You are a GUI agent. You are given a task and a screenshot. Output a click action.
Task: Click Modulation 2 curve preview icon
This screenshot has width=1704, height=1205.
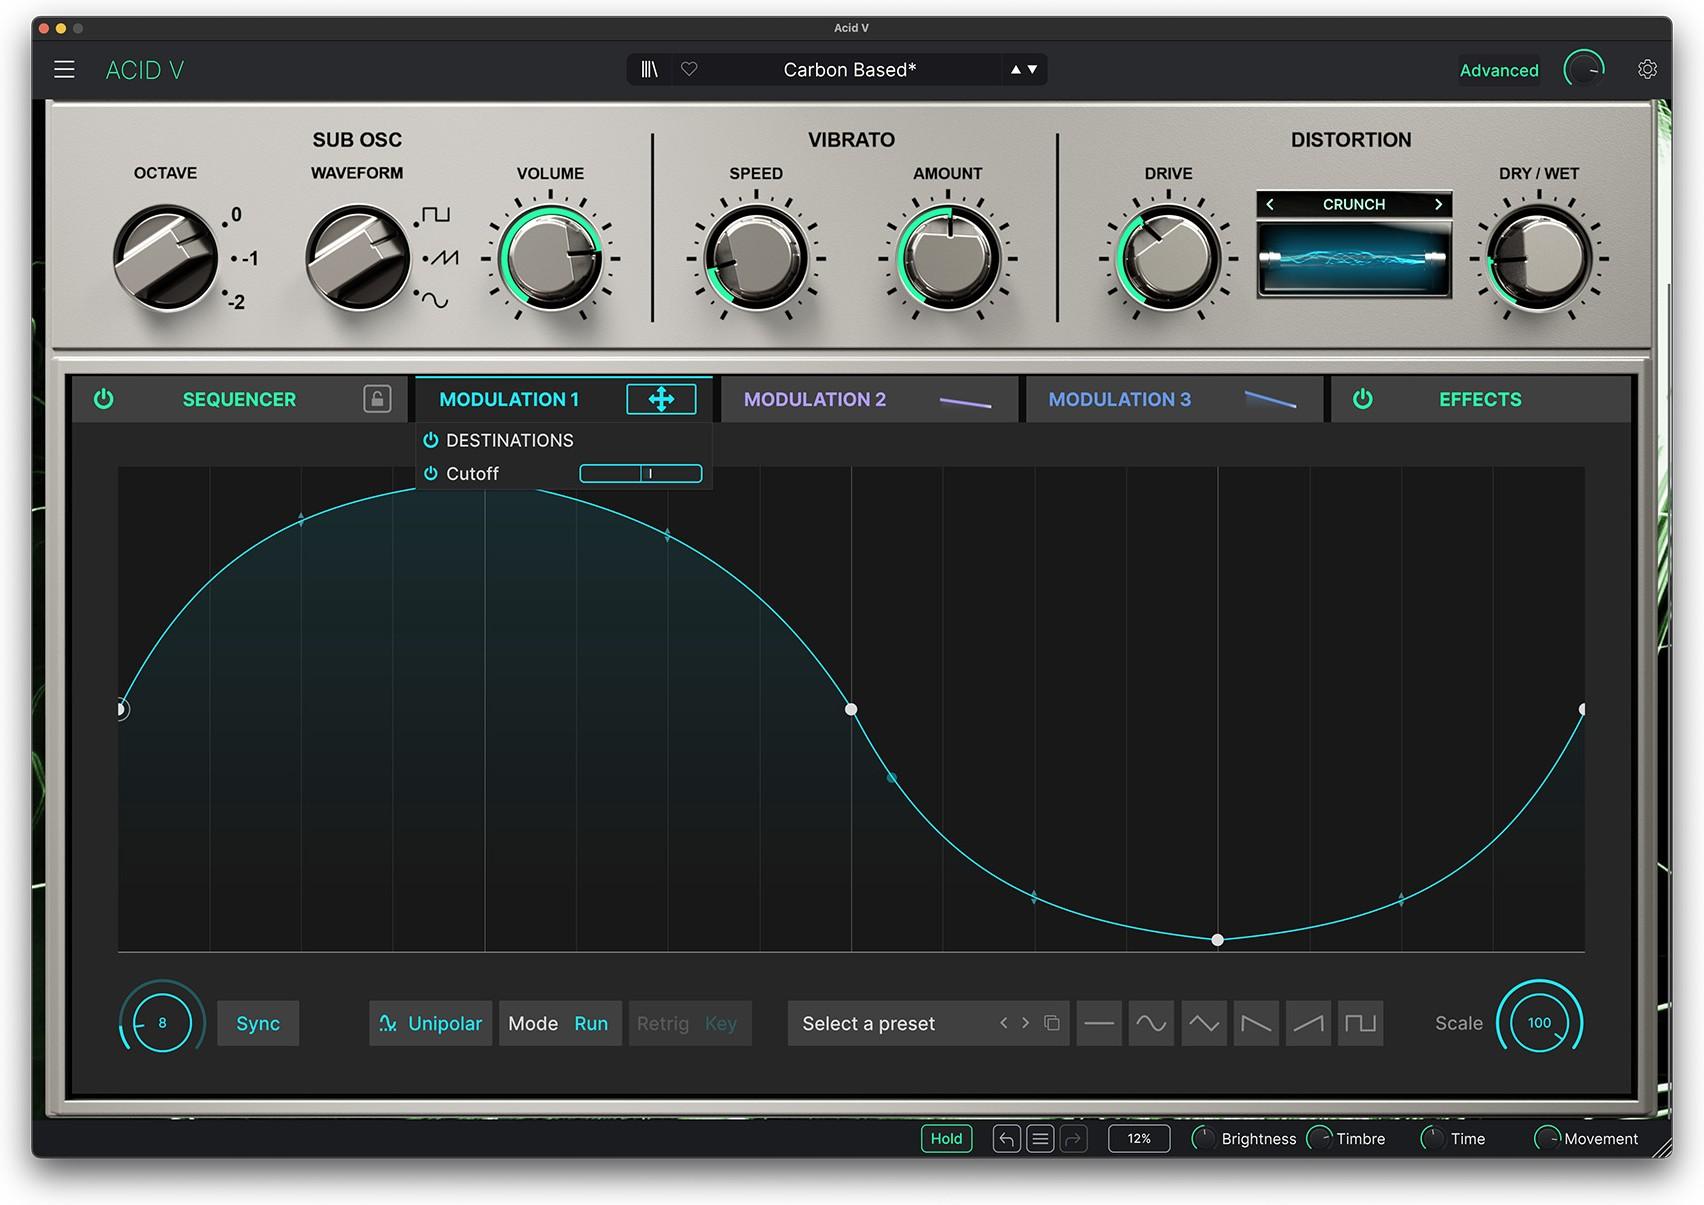tap(965, 402)
